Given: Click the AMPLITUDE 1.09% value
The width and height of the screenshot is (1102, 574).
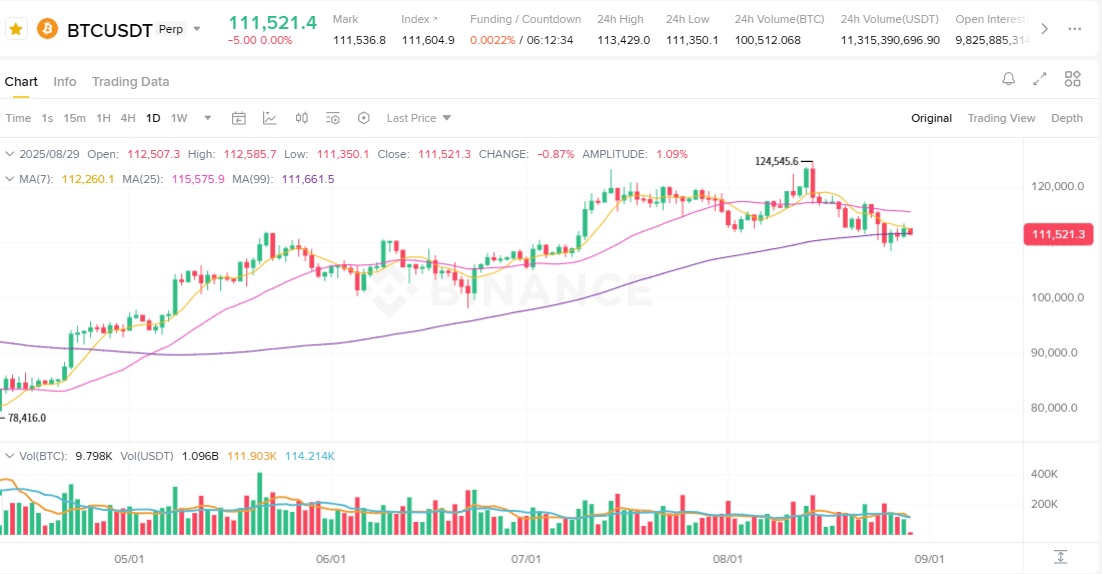Looking at the screenshot, I should click(x=672, y=154).
